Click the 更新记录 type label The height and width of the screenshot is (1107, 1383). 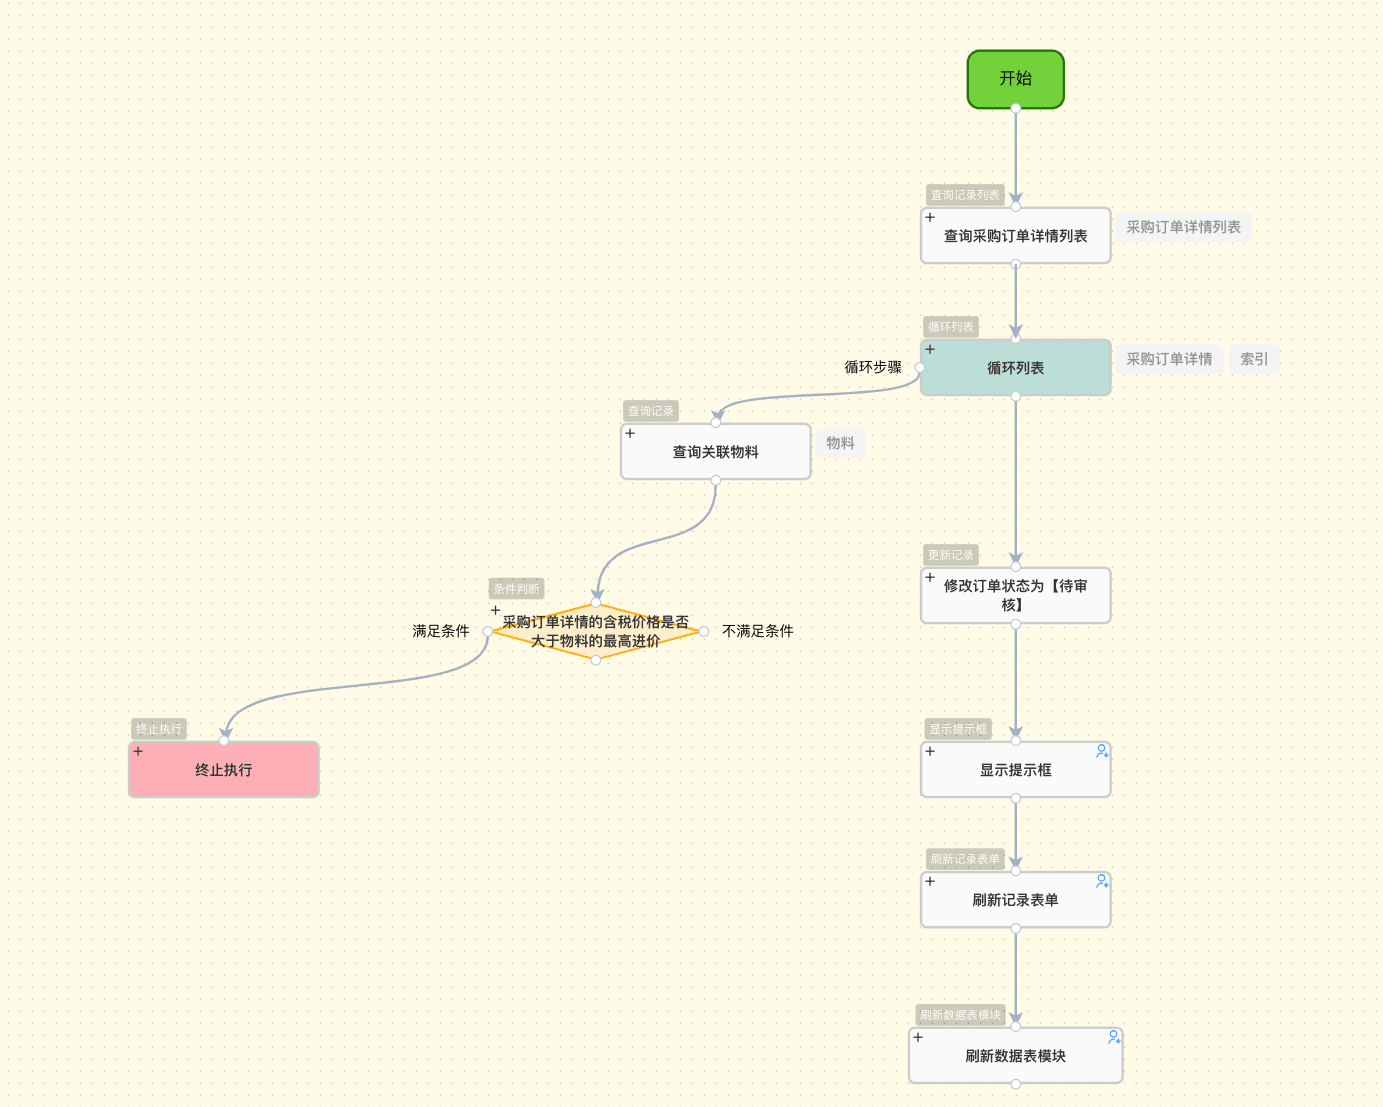coord(951,555)
